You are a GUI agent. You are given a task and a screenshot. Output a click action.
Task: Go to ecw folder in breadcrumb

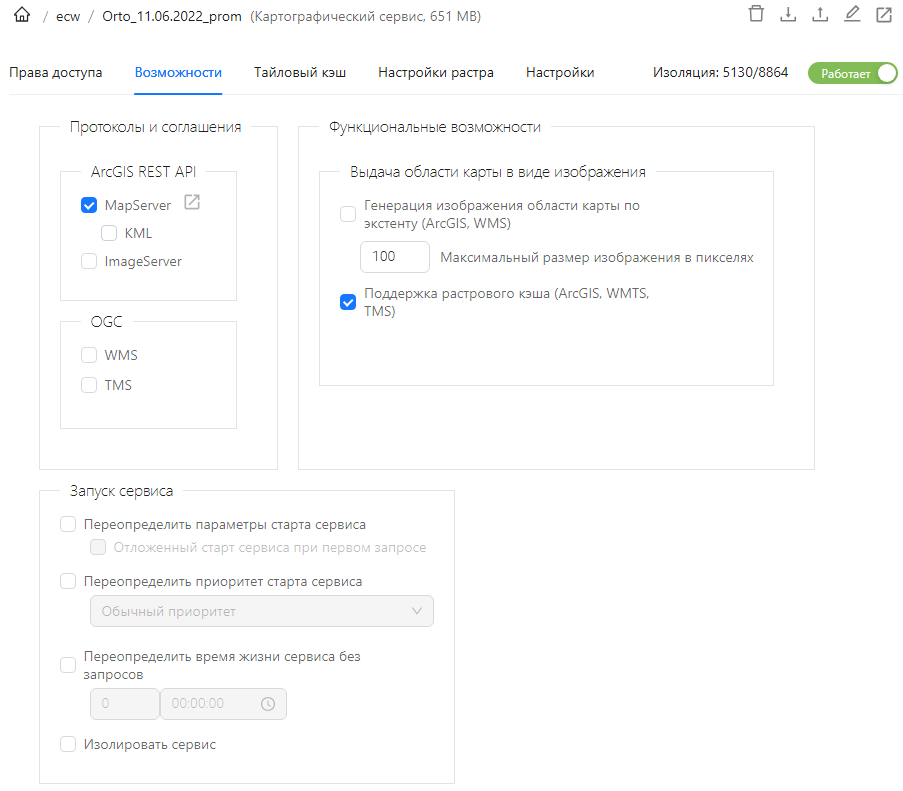(68, 16)
